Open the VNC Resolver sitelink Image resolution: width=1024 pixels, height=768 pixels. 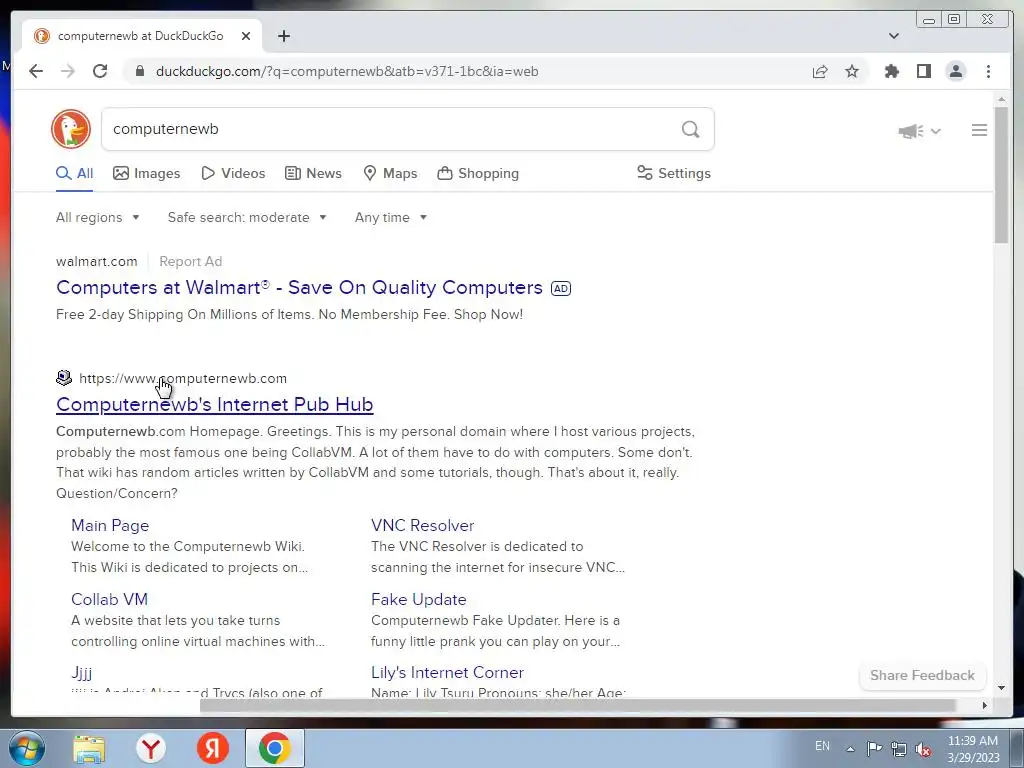423,525
